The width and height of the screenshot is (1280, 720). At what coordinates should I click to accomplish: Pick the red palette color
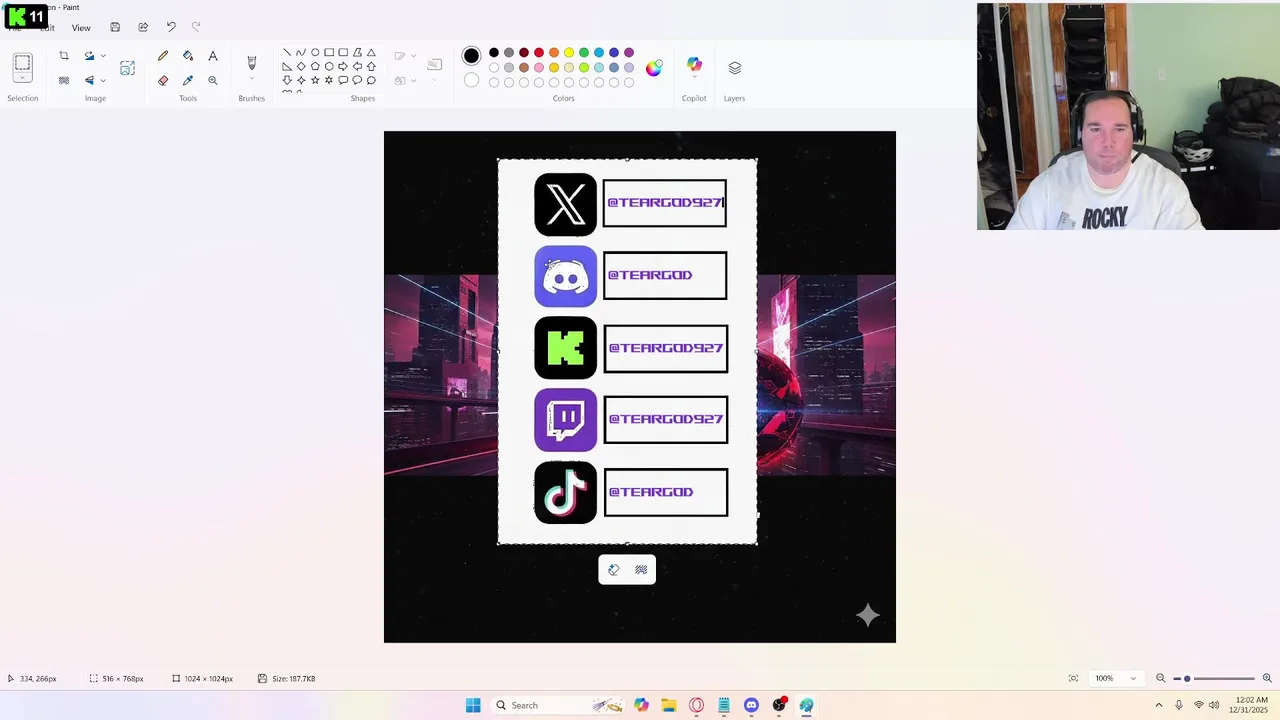(x=539, y=53)
